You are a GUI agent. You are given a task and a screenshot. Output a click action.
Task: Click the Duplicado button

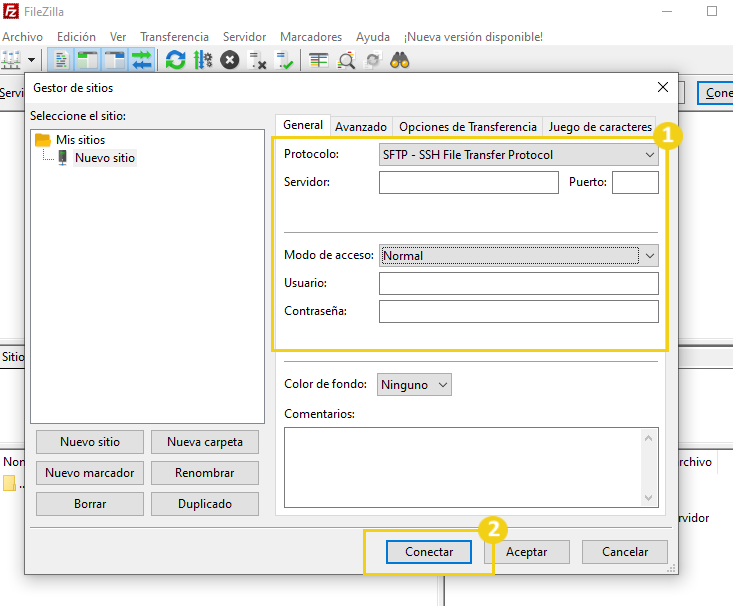(x=205, y=504)
